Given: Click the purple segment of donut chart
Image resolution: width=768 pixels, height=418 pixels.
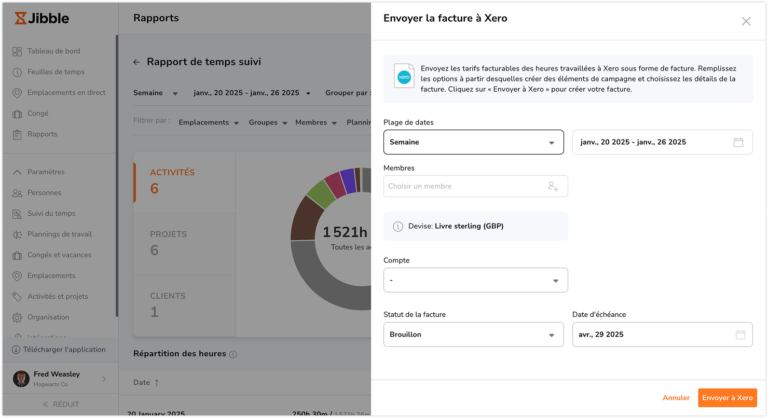Looking at the screenshot, I should click(x=348, y=180).
